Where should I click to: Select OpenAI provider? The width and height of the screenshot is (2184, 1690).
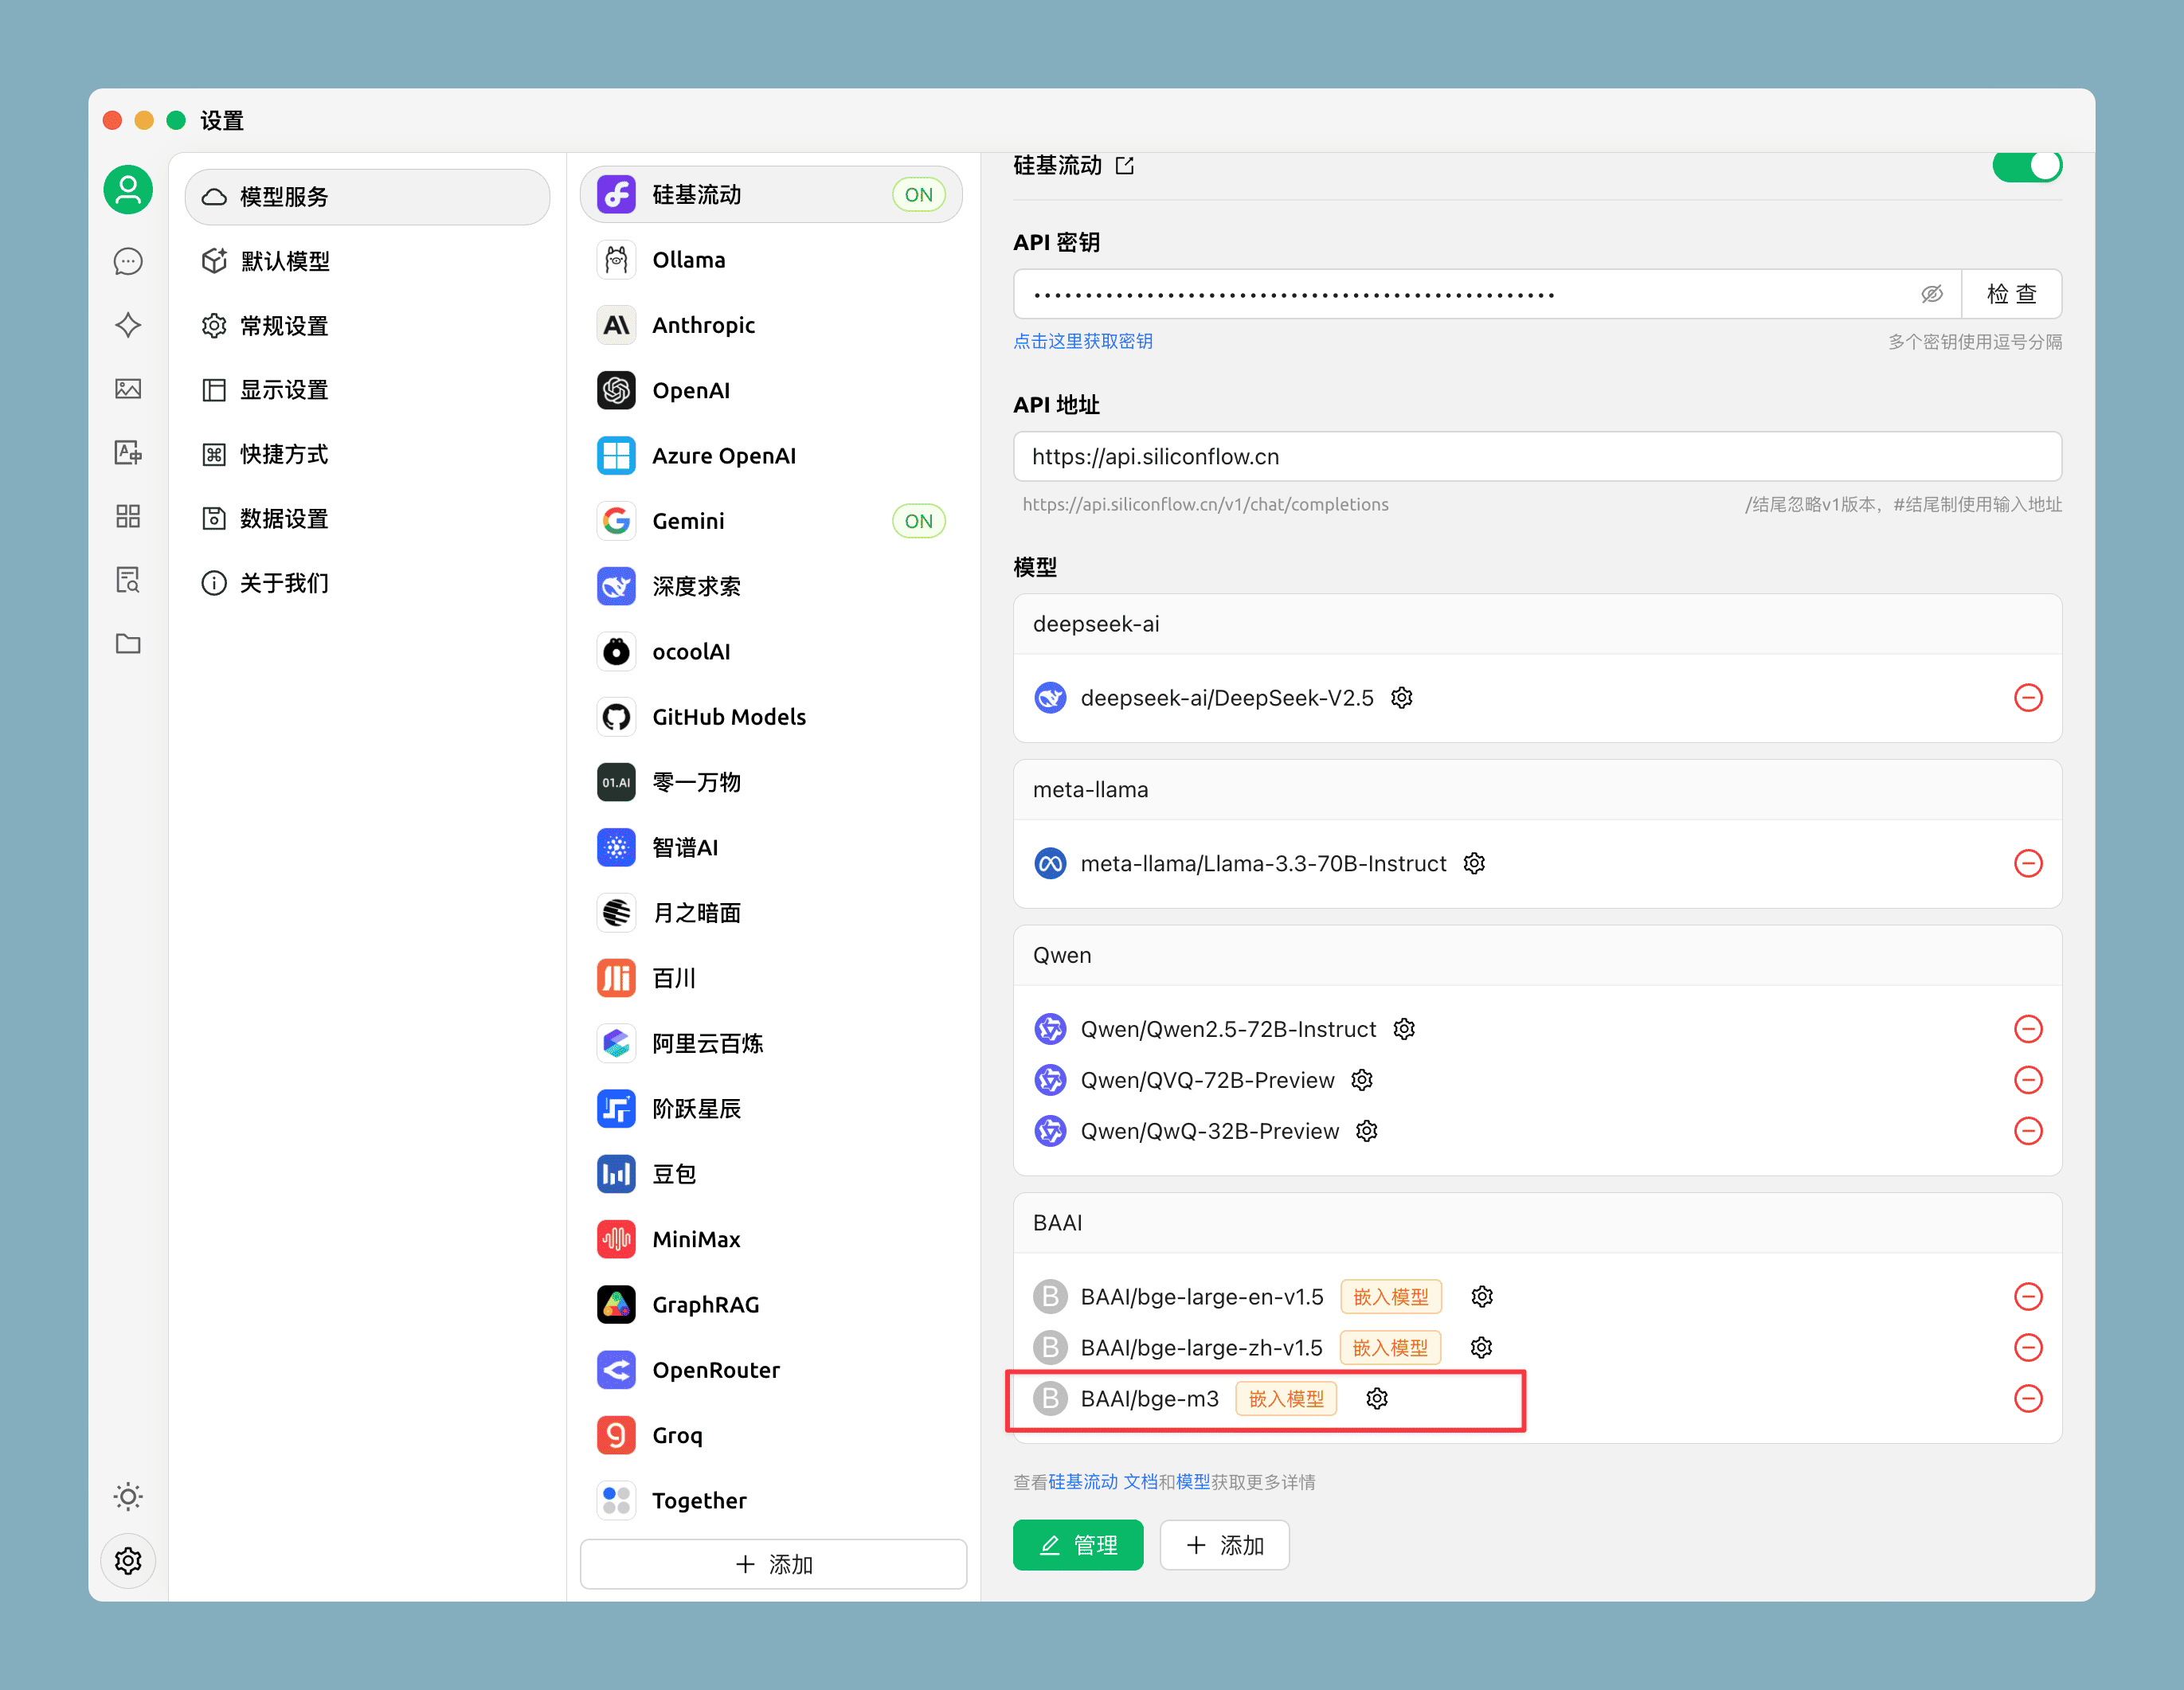(771, 390)
